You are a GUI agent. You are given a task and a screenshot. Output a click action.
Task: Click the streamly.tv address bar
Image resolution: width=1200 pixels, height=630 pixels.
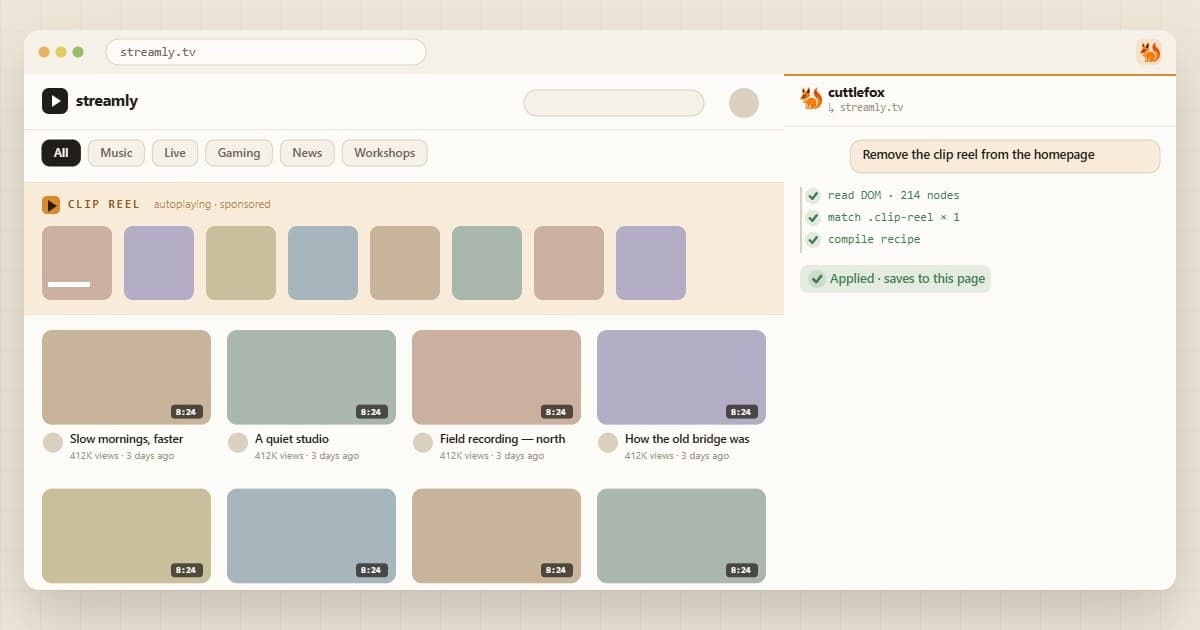coord(266,52)
